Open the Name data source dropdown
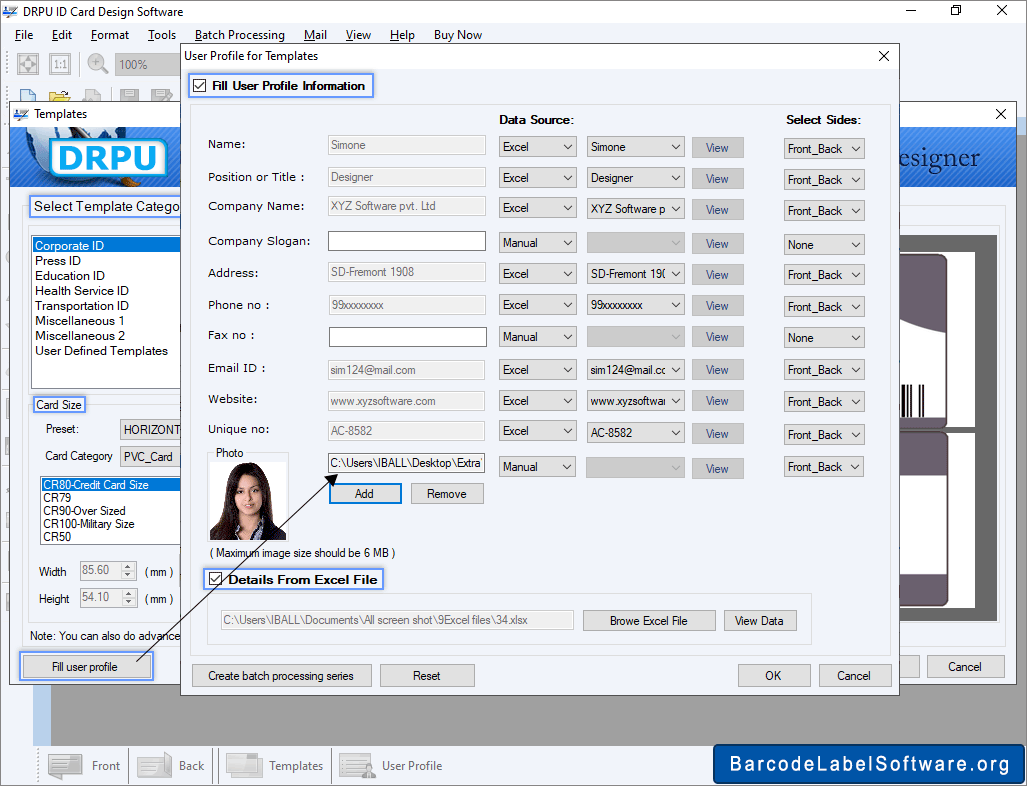The height and width of the screenshot is (786, 1027). click(x=538, y=147)
